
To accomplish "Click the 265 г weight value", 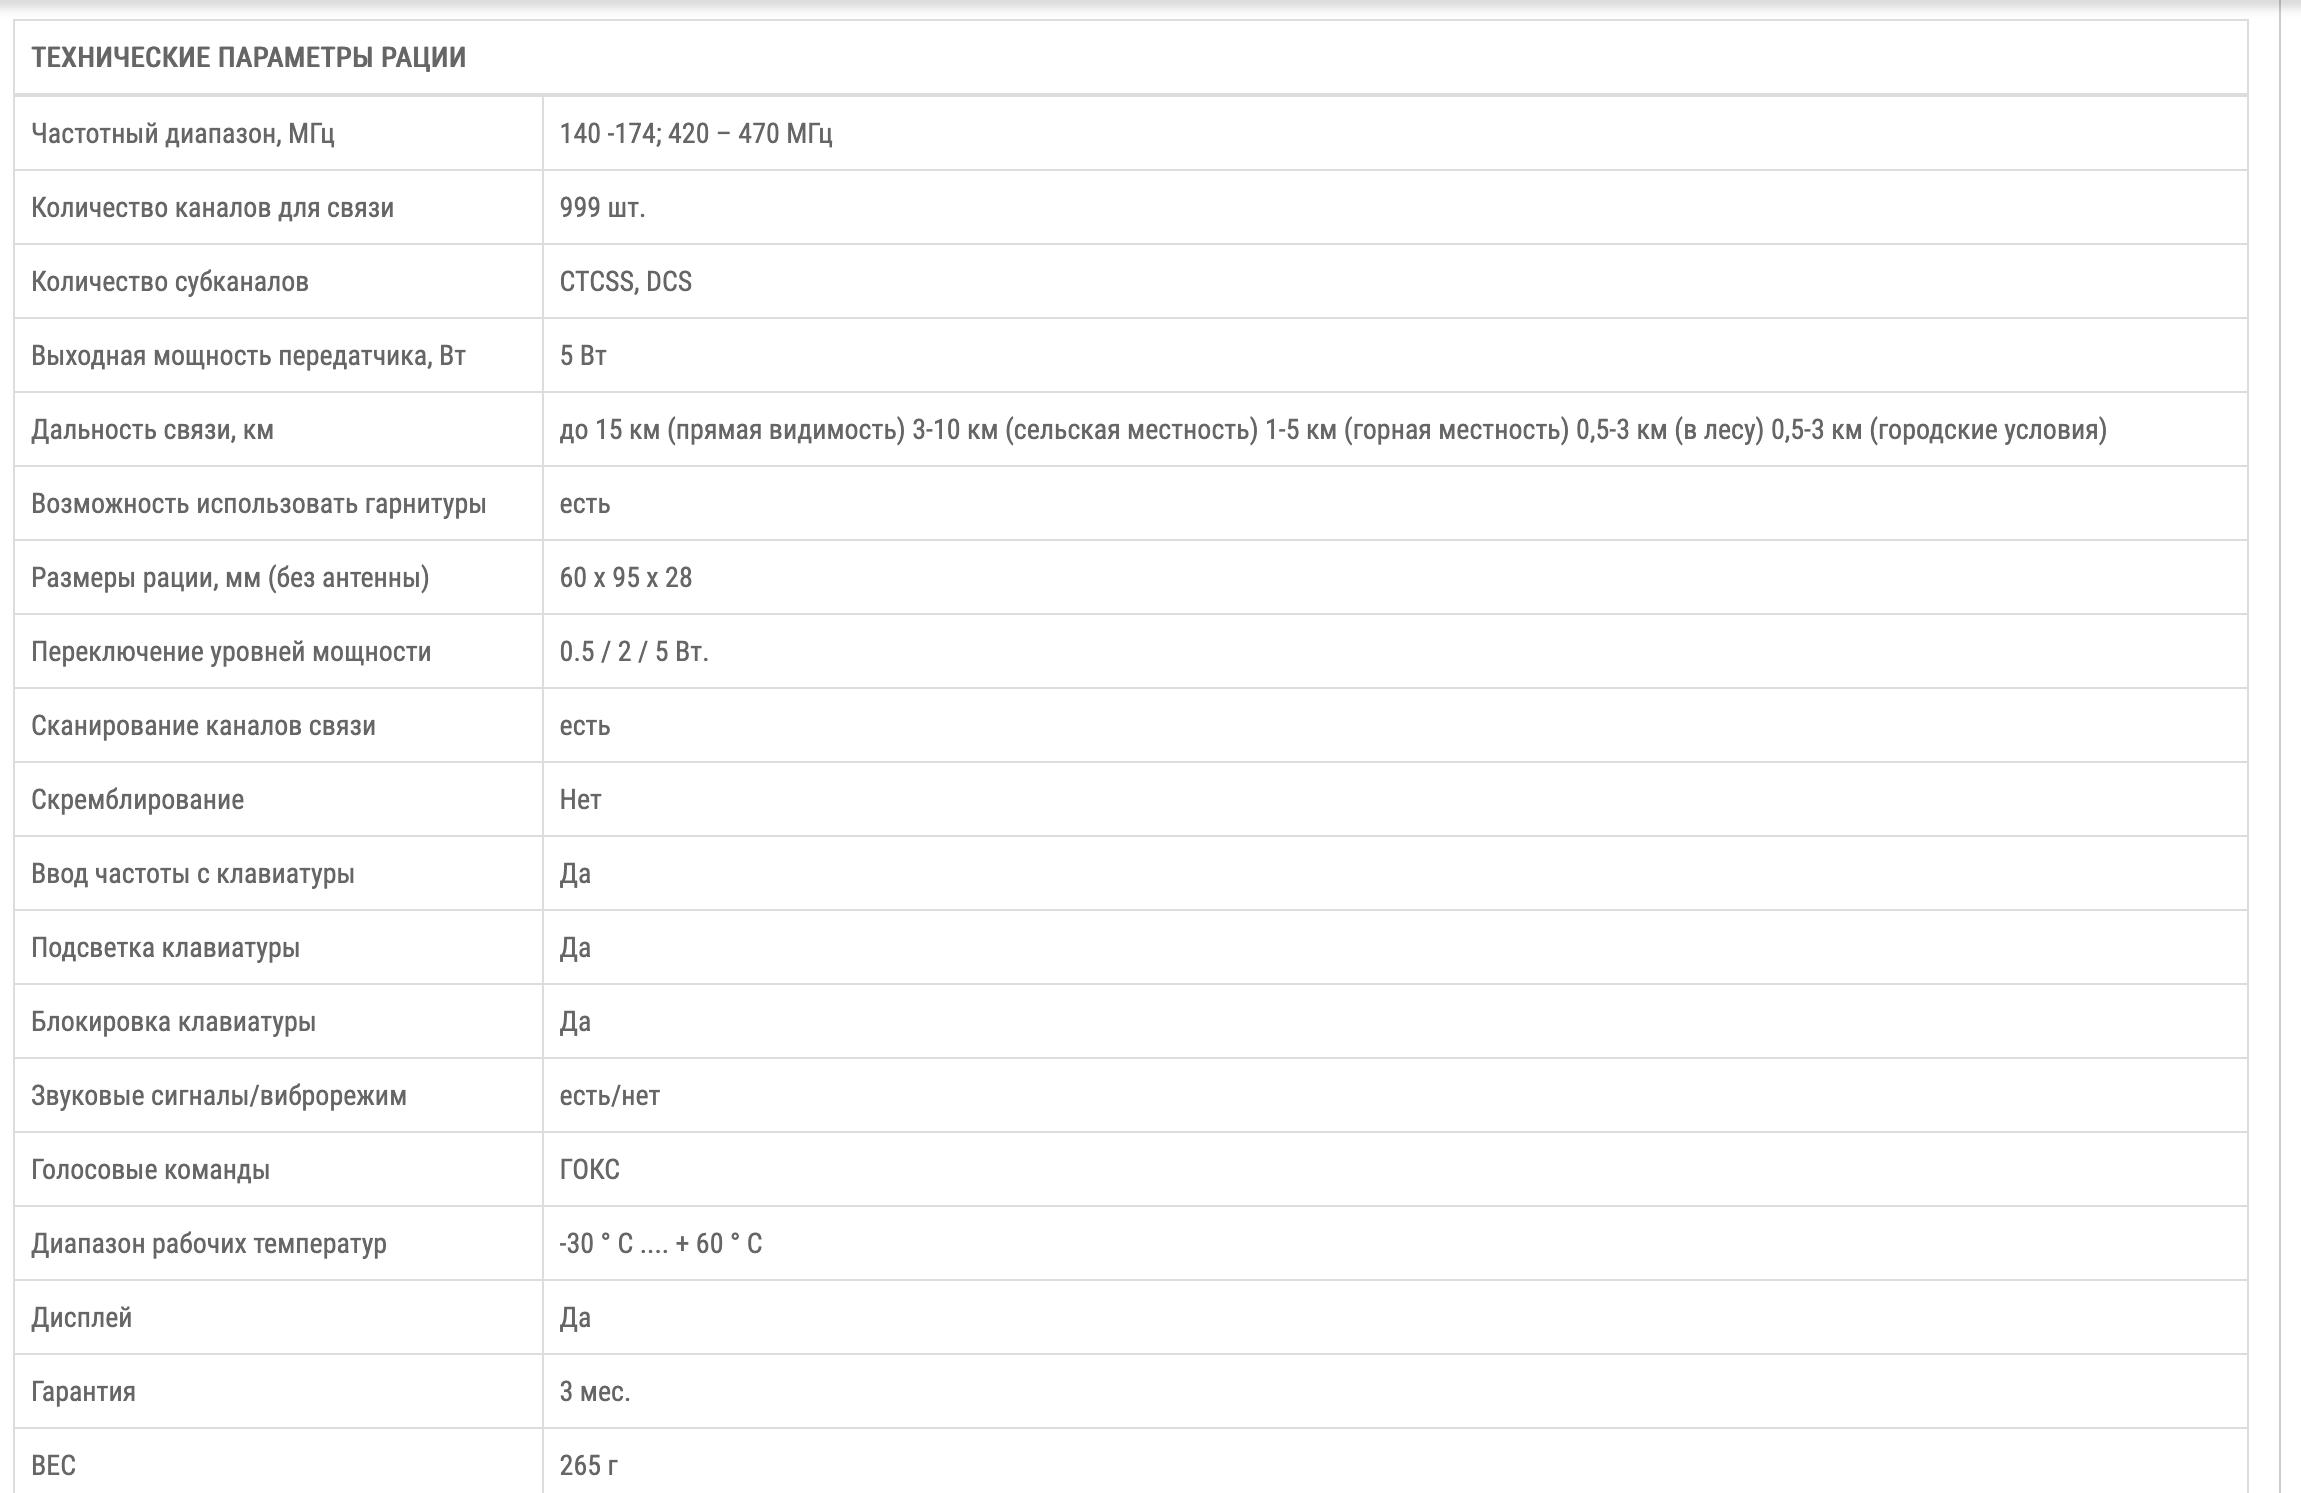I will pos(589,1466).
